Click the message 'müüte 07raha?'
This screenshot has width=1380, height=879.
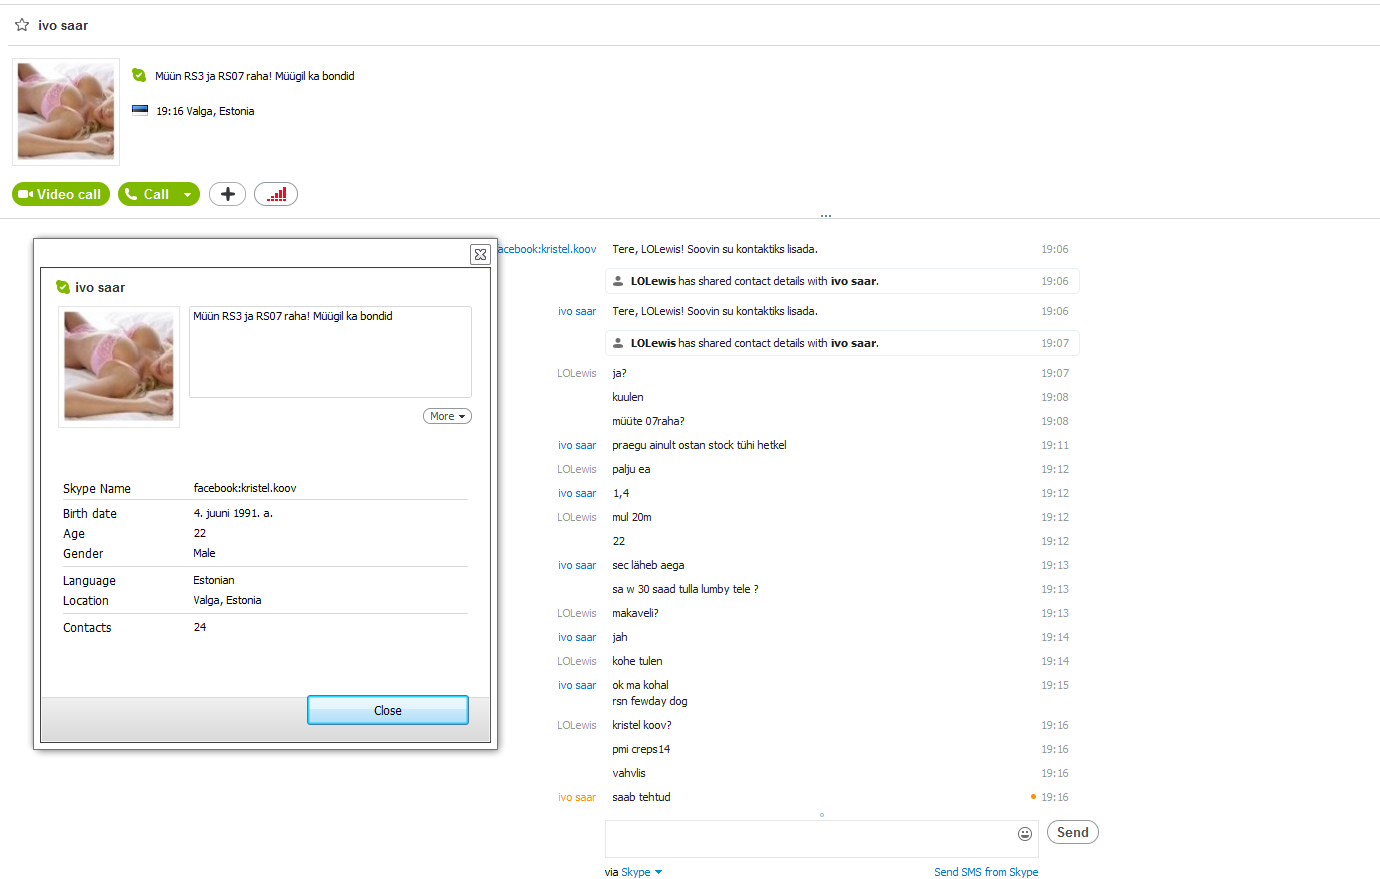pyautogui.click(x=648, y=421)
